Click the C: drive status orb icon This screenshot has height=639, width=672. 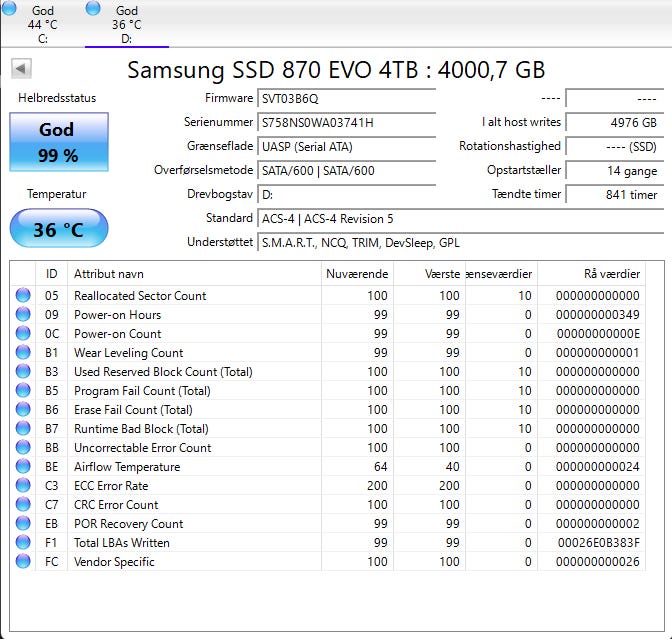[x=9, y=8]
